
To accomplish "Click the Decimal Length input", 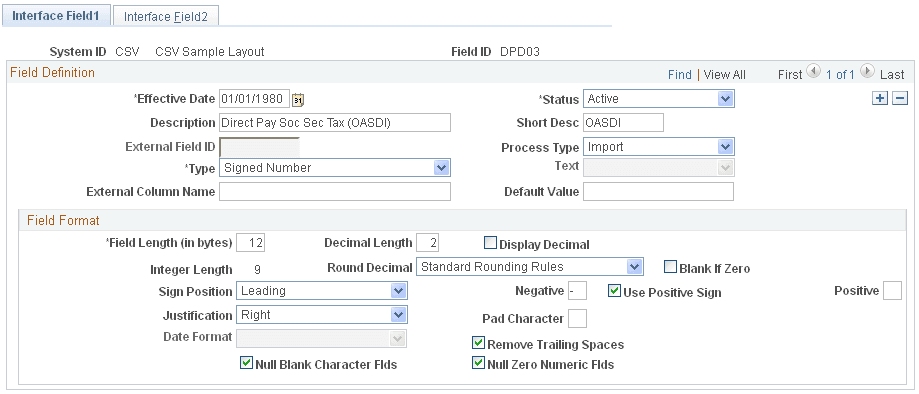I will (x=427, y=242).
